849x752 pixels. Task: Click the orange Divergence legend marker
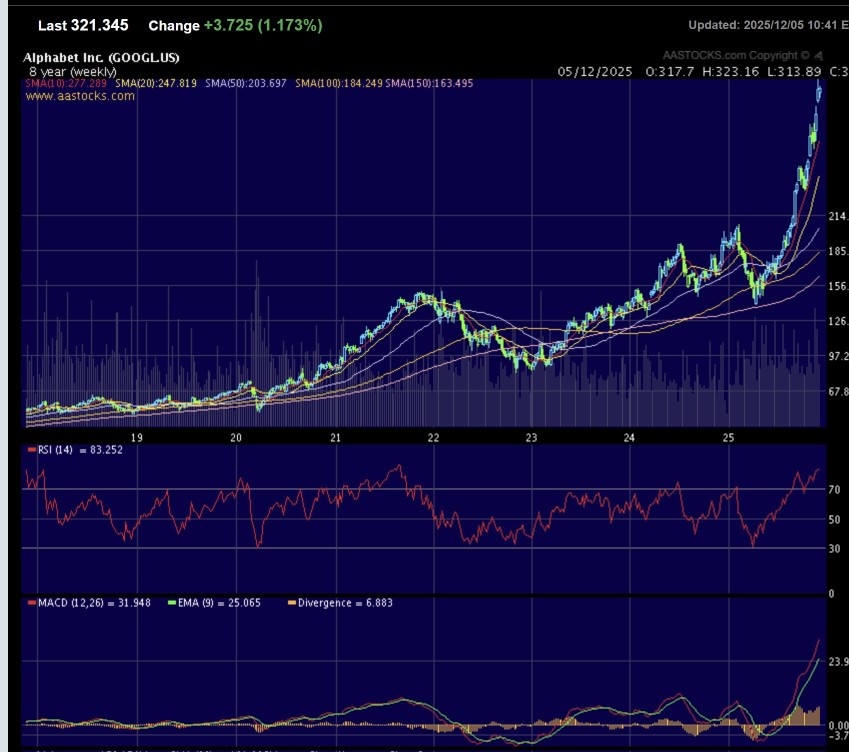click(292, 603)
